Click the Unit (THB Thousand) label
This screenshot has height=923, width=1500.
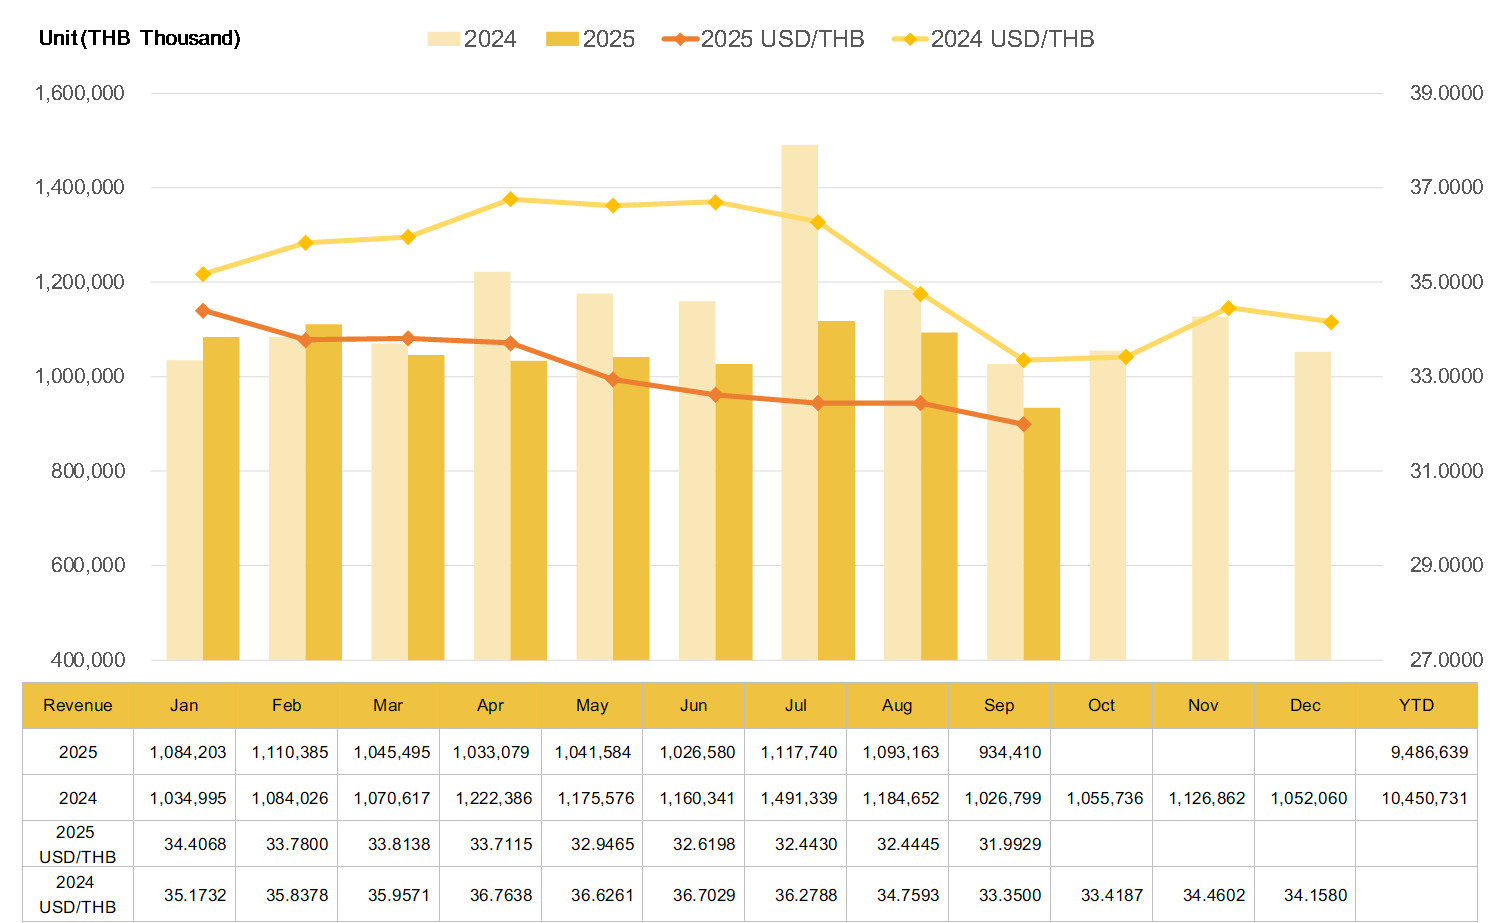click(x=140, y=38)
